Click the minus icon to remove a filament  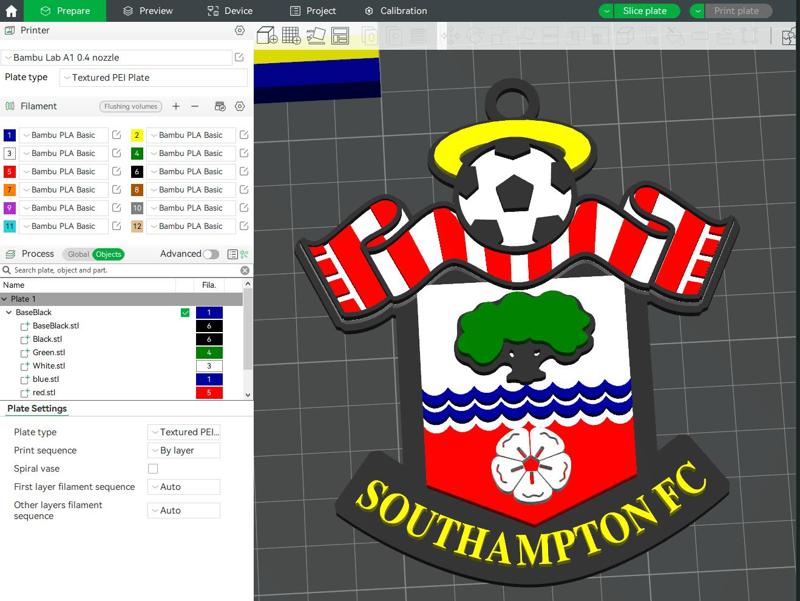tap(194, 106)
